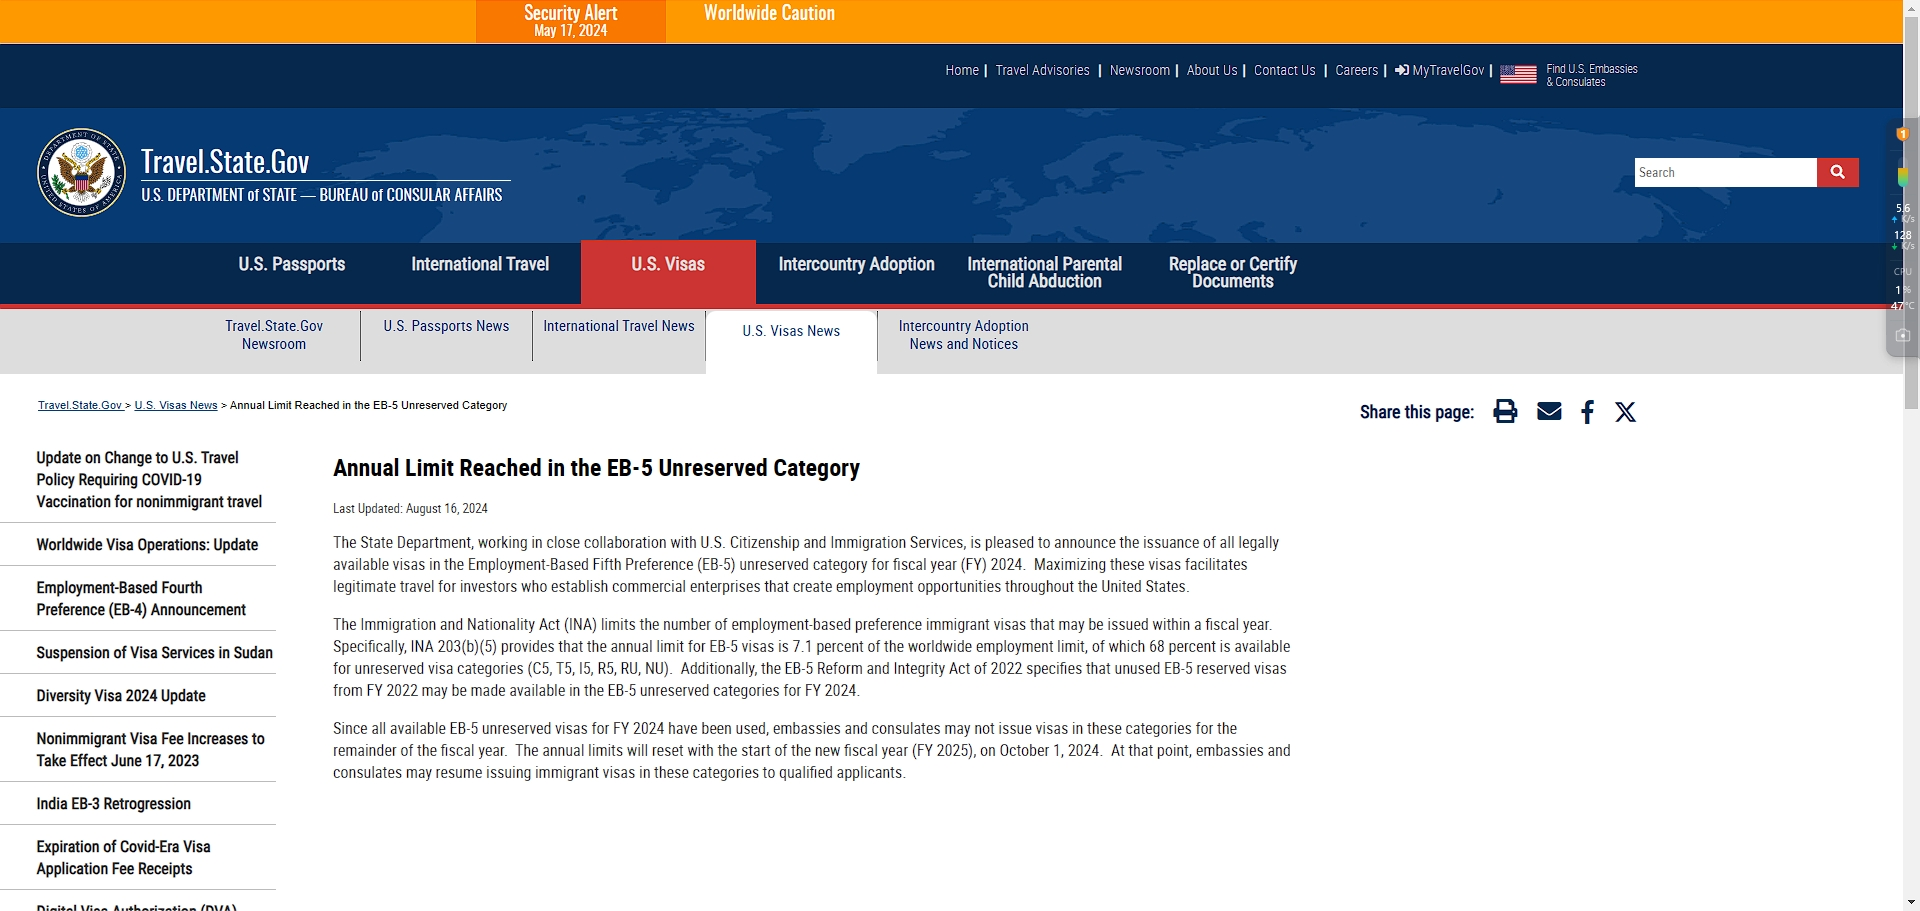This screenshot has width=1920, height=911.
Task: Click the red search magnifier button
Action: click(1837, 172)
